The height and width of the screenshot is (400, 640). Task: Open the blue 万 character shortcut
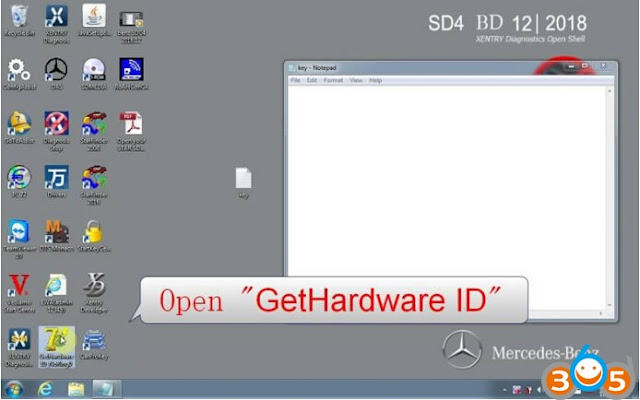56,181
